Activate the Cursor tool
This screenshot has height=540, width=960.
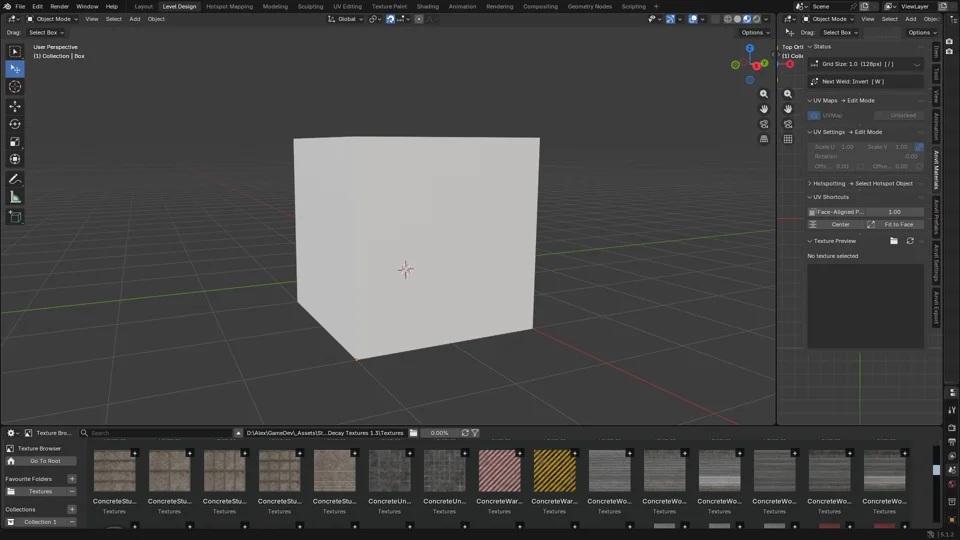point(15,87)
